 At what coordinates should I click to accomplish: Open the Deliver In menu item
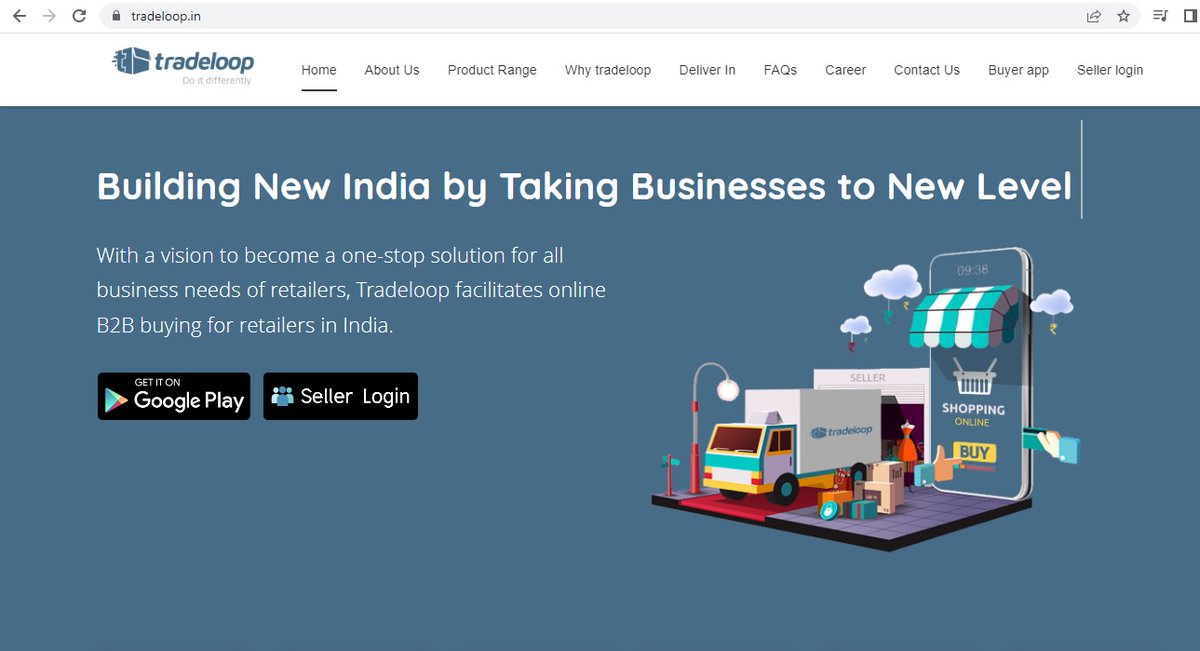click(x=707, y=70)
